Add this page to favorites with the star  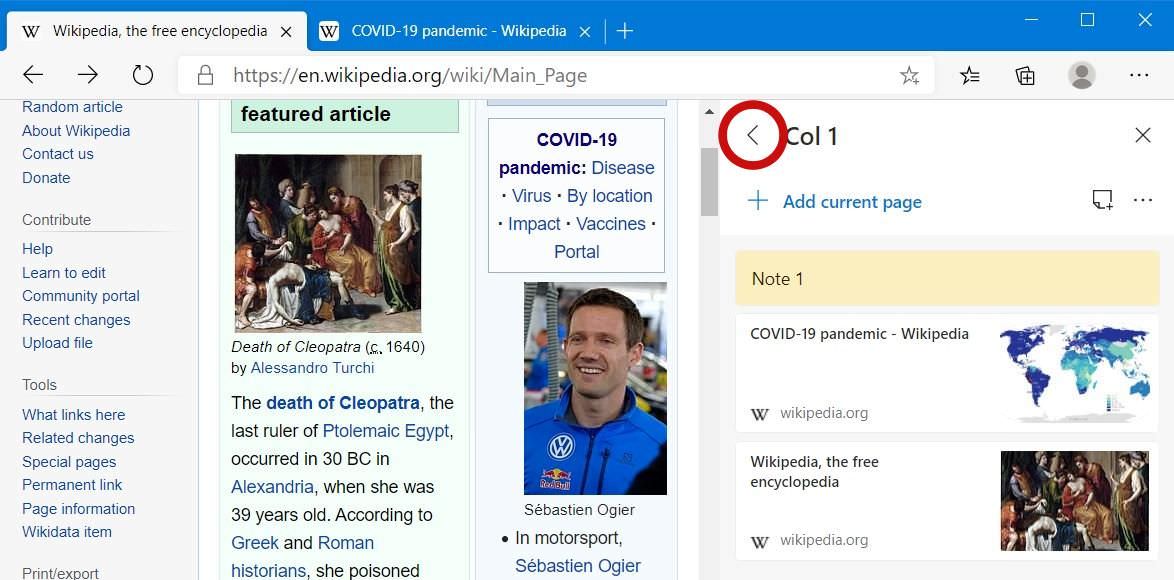910,75
